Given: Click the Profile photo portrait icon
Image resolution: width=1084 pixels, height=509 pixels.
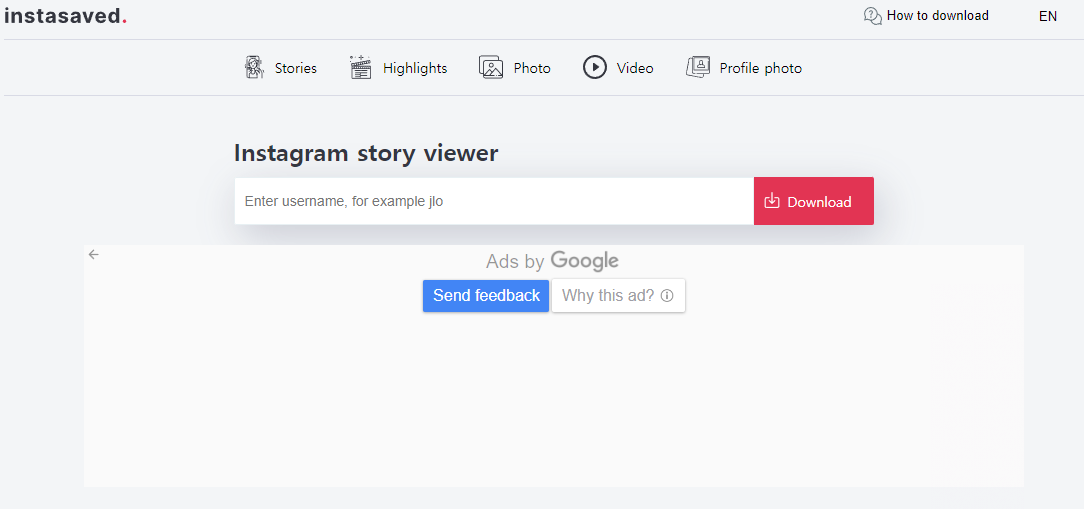Looking at the screenshot, I should pyautogui.click(x=698, y=67).
